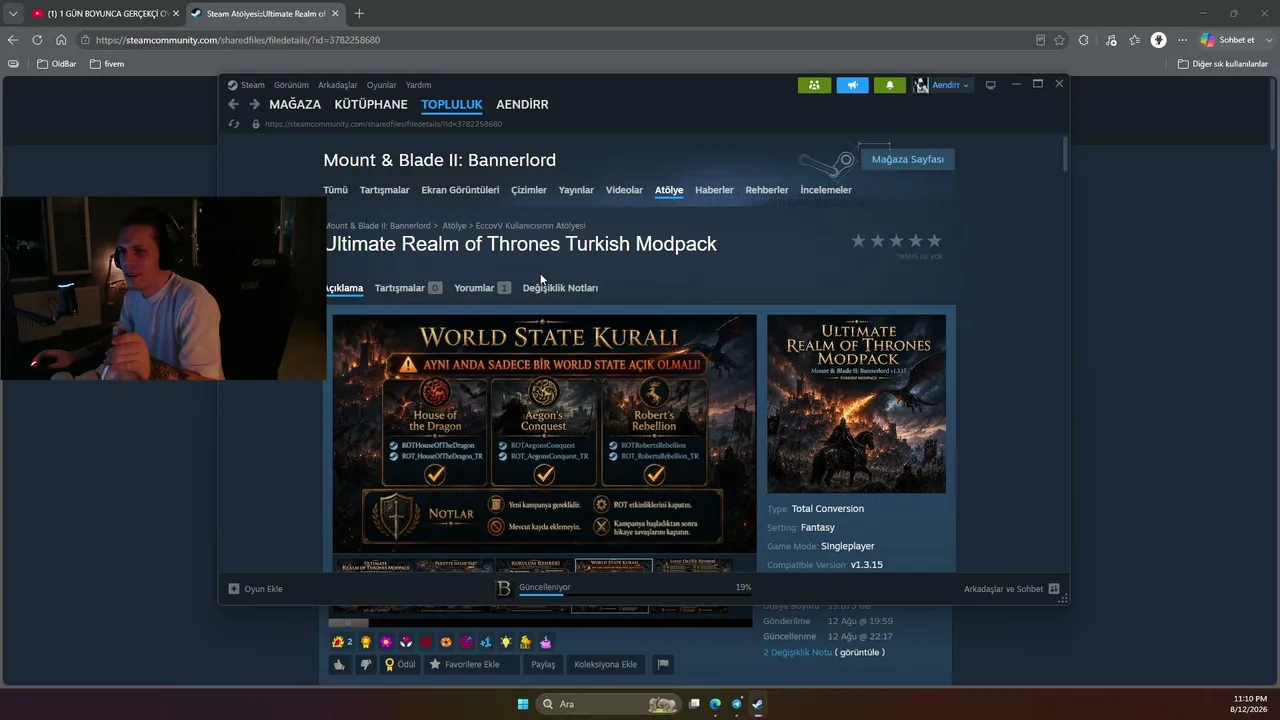Go to the Edge home page

[x=61, y=40]
